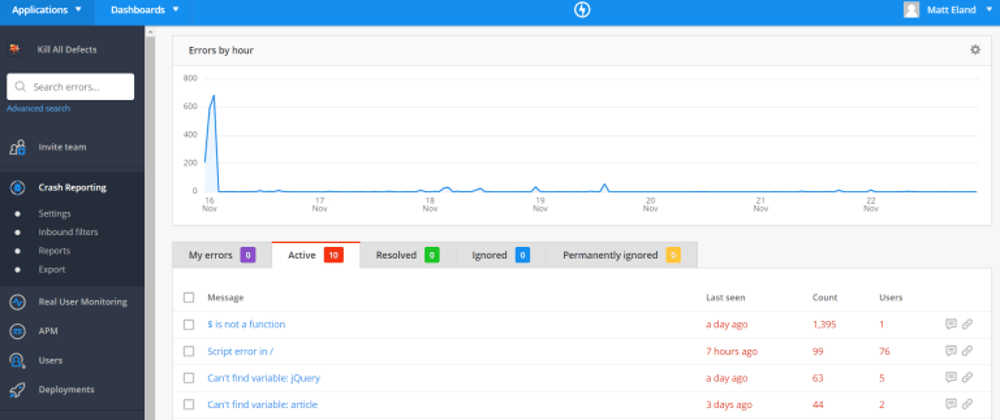Click the Message column header

pos(225,297)
